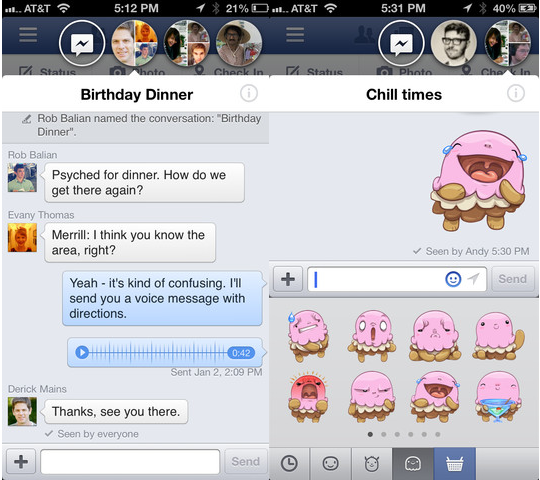The width and height of the screenshot is (540, 480).
Task: Tap the Chill times conversation title
Action: (x=404, y=94)
